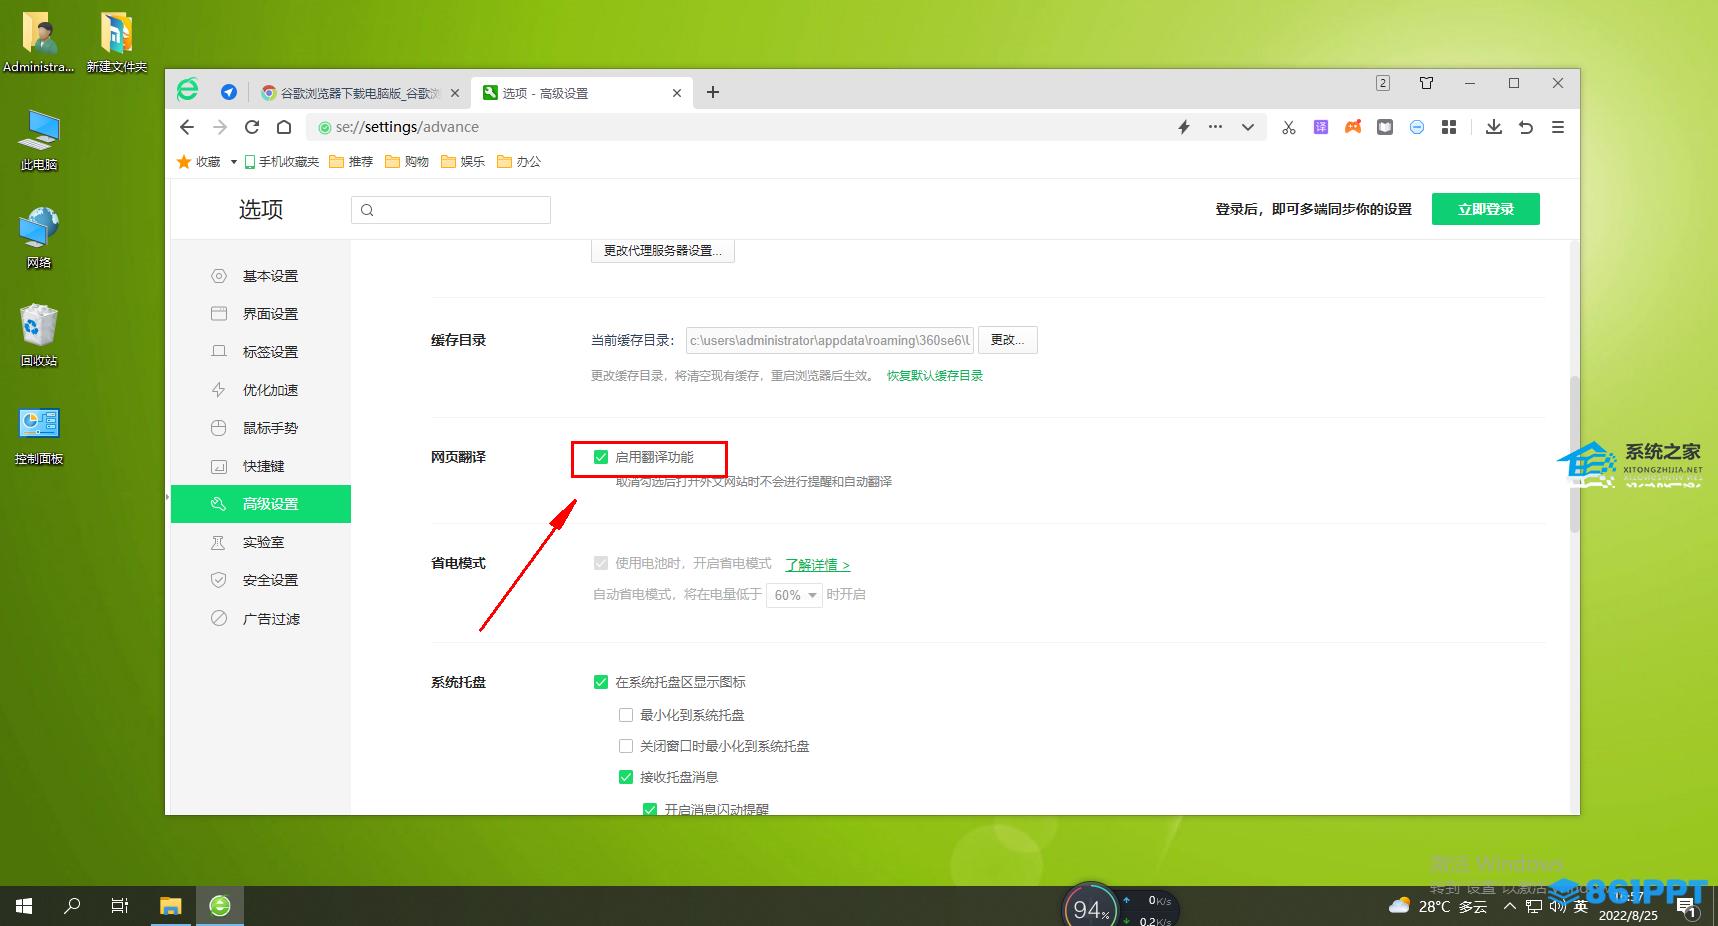Uncheck 在系统托盘区显示图标 checkbox
This screenshot has height=926, width=1718.
pyautogui.click(x=601, y=682)
